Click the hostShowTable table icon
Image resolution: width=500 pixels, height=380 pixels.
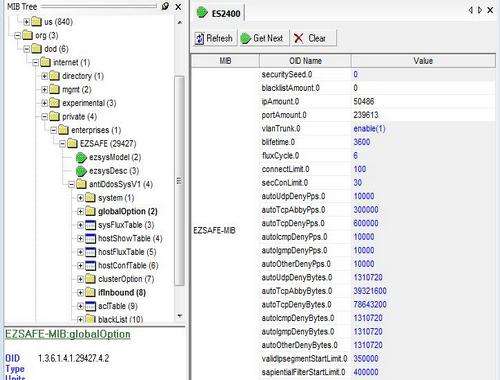pos(90,239)
